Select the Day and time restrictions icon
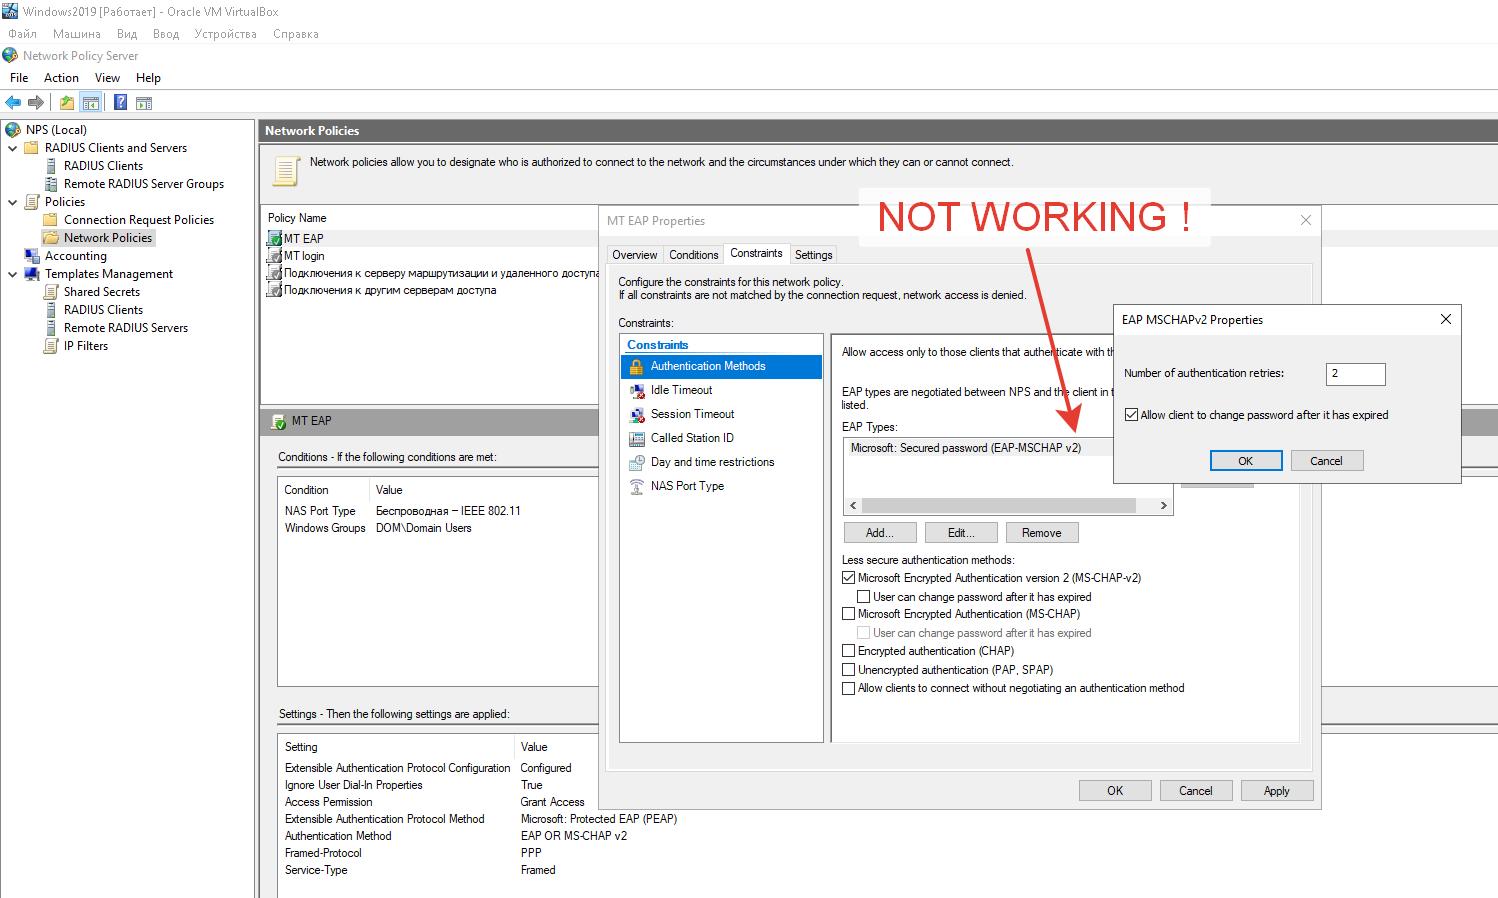Viewport: 1498px width, 898px height. tap(636, 463)
